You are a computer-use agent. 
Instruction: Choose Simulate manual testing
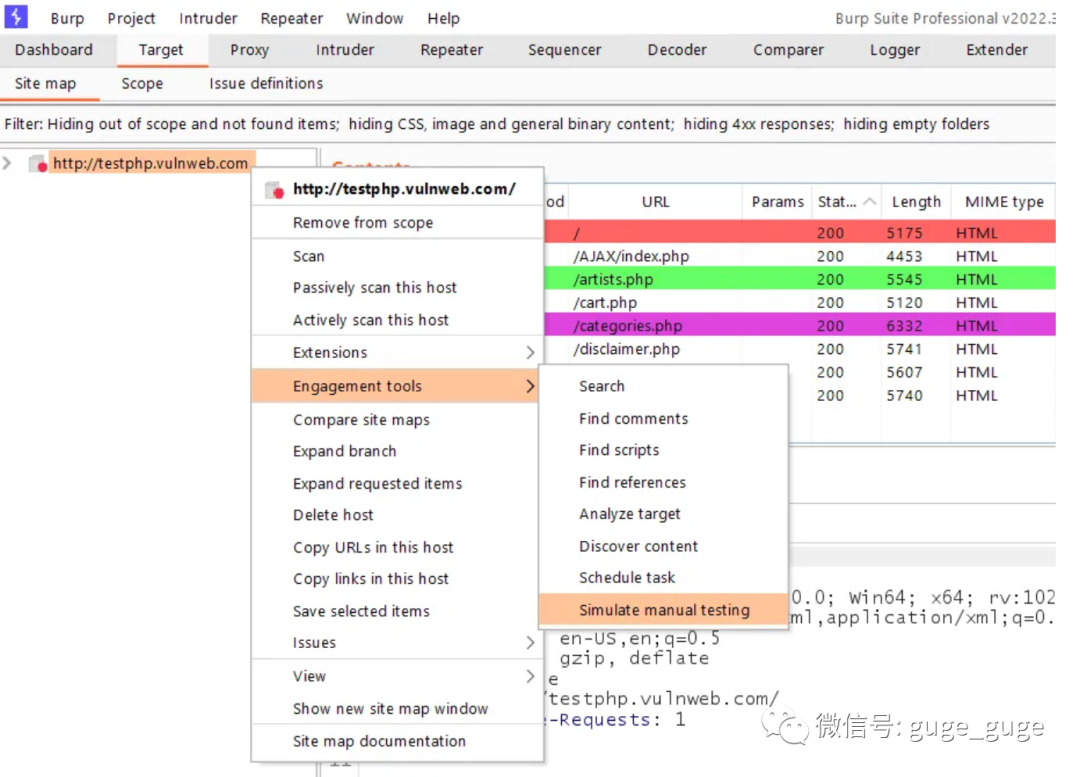point(663,610)
